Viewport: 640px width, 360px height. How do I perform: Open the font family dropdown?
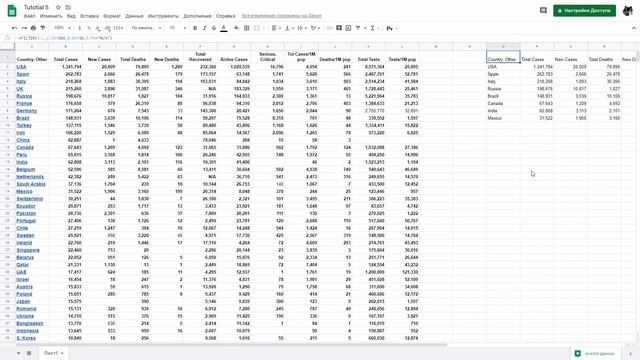(147, 28)
